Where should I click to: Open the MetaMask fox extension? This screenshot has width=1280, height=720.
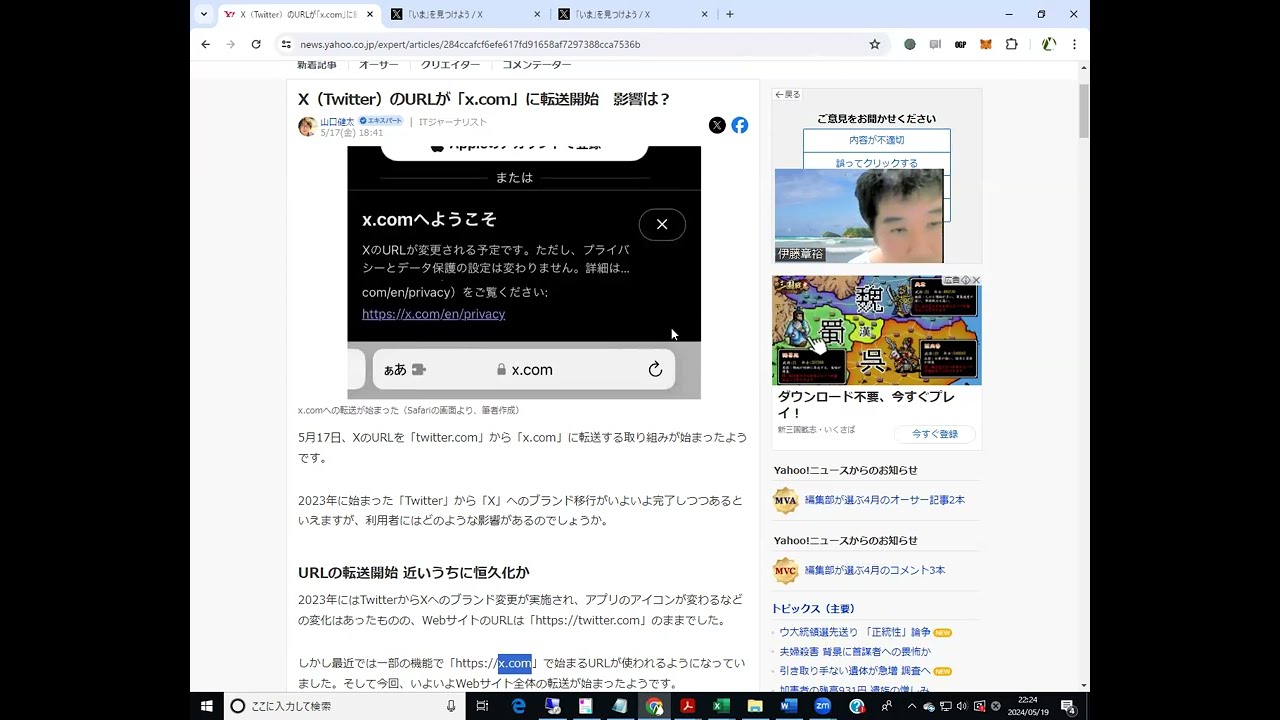tap(986, 44)
